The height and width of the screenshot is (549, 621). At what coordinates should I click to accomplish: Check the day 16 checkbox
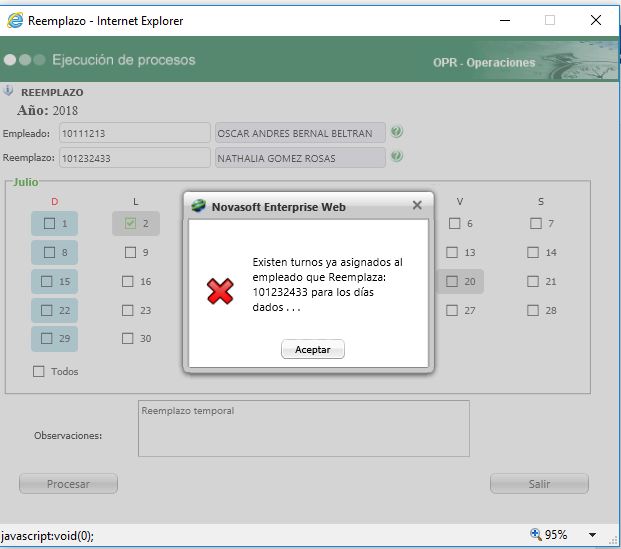(128, 281)
